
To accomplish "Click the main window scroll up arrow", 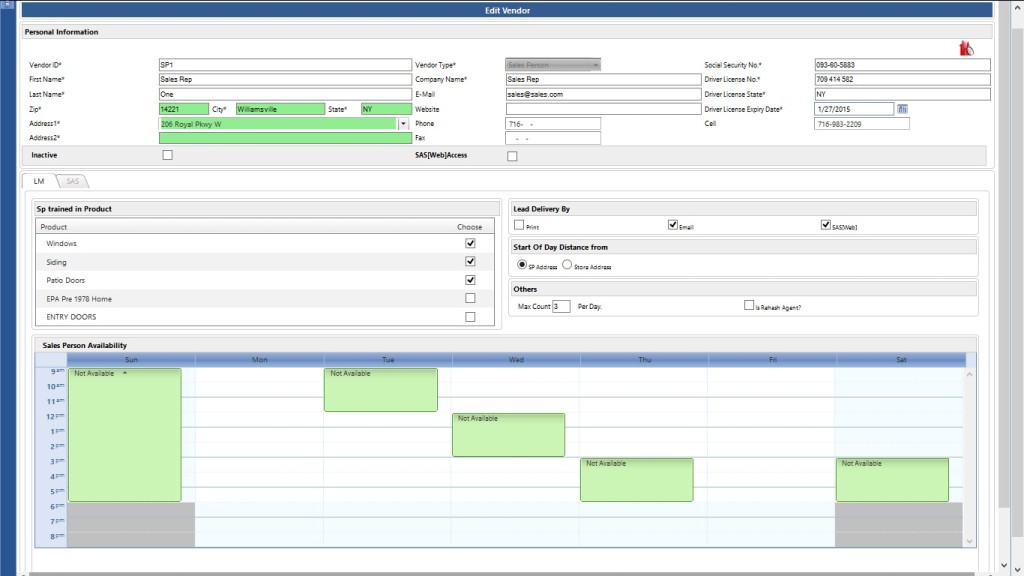I will point(1017,7).
